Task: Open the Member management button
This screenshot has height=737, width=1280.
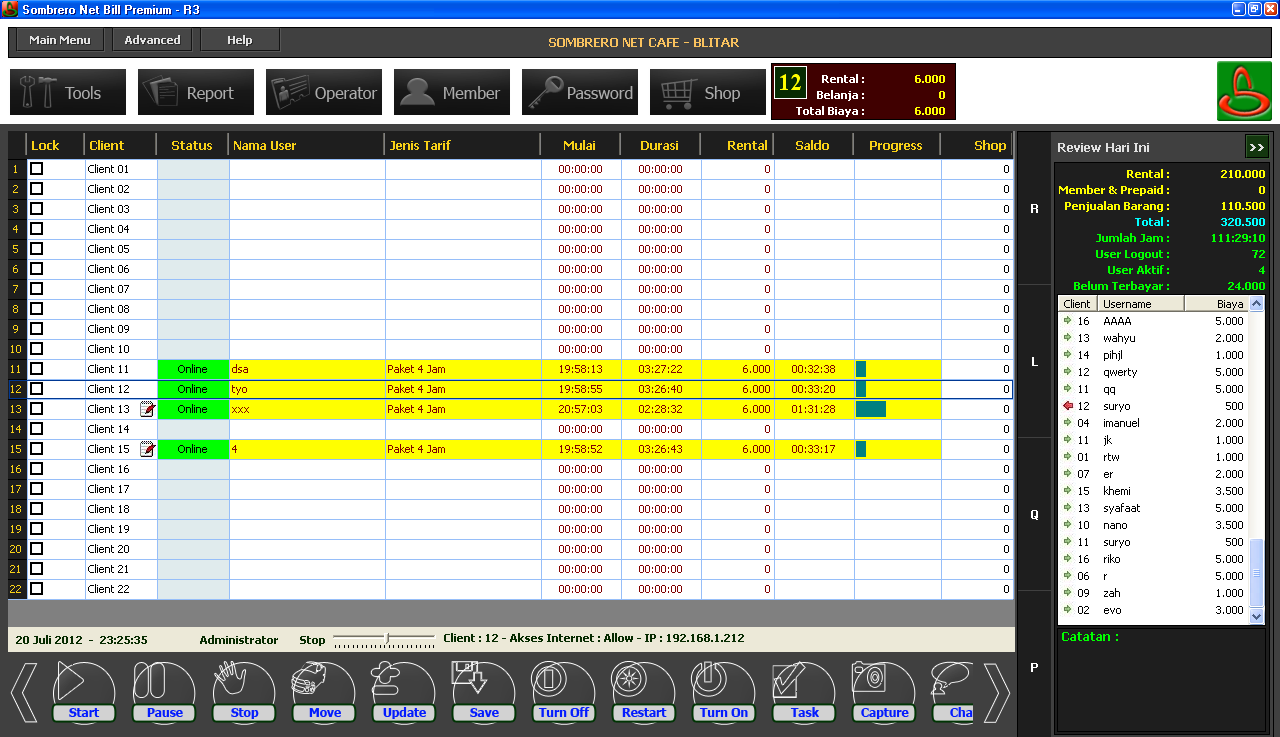Action: tap(452, 92)
